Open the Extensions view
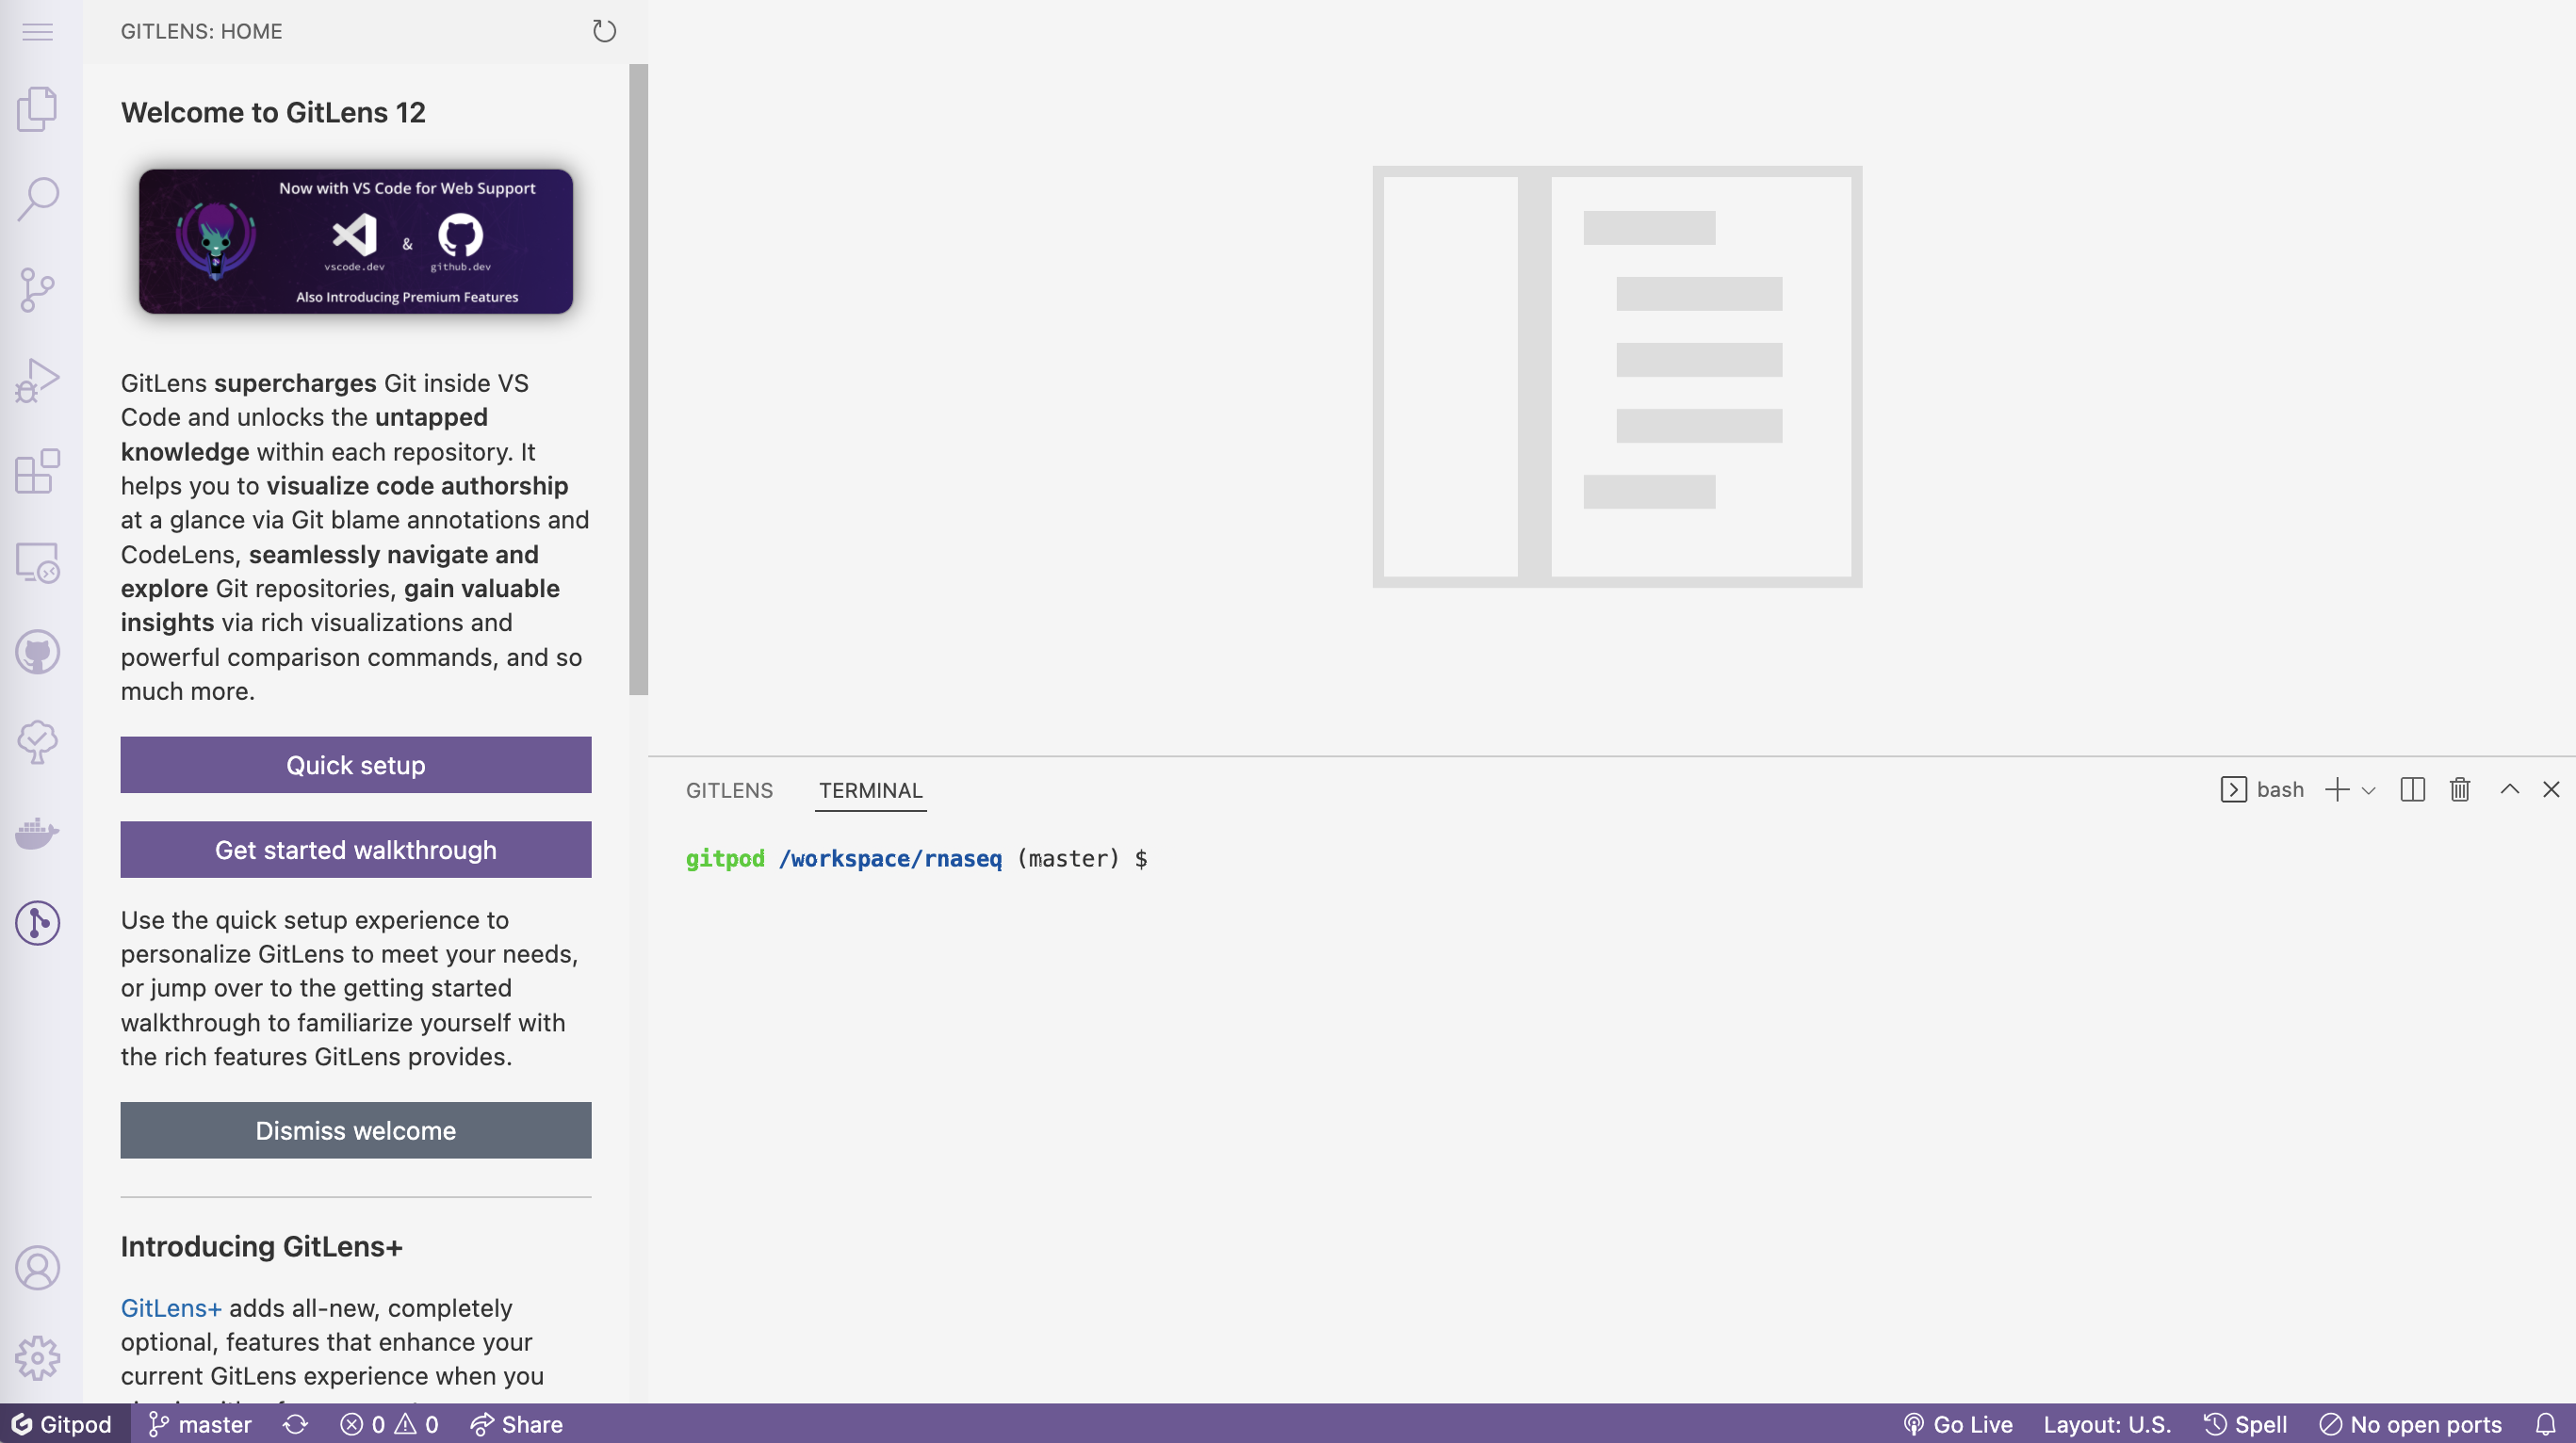 pyautogui.click(x=37, y=471)
